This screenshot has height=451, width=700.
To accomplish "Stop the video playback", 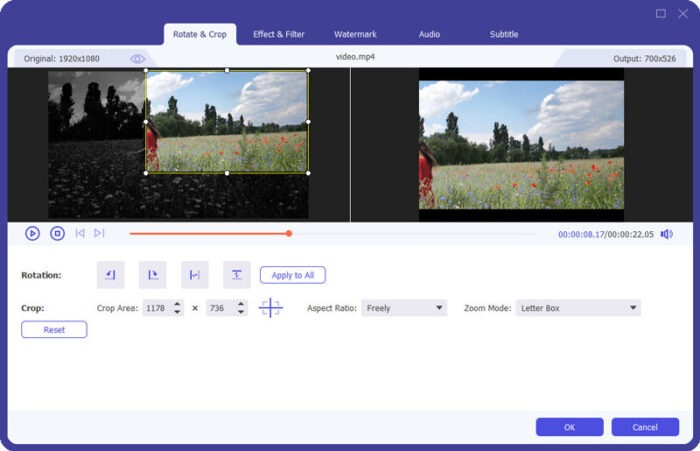I will [57, 233].
